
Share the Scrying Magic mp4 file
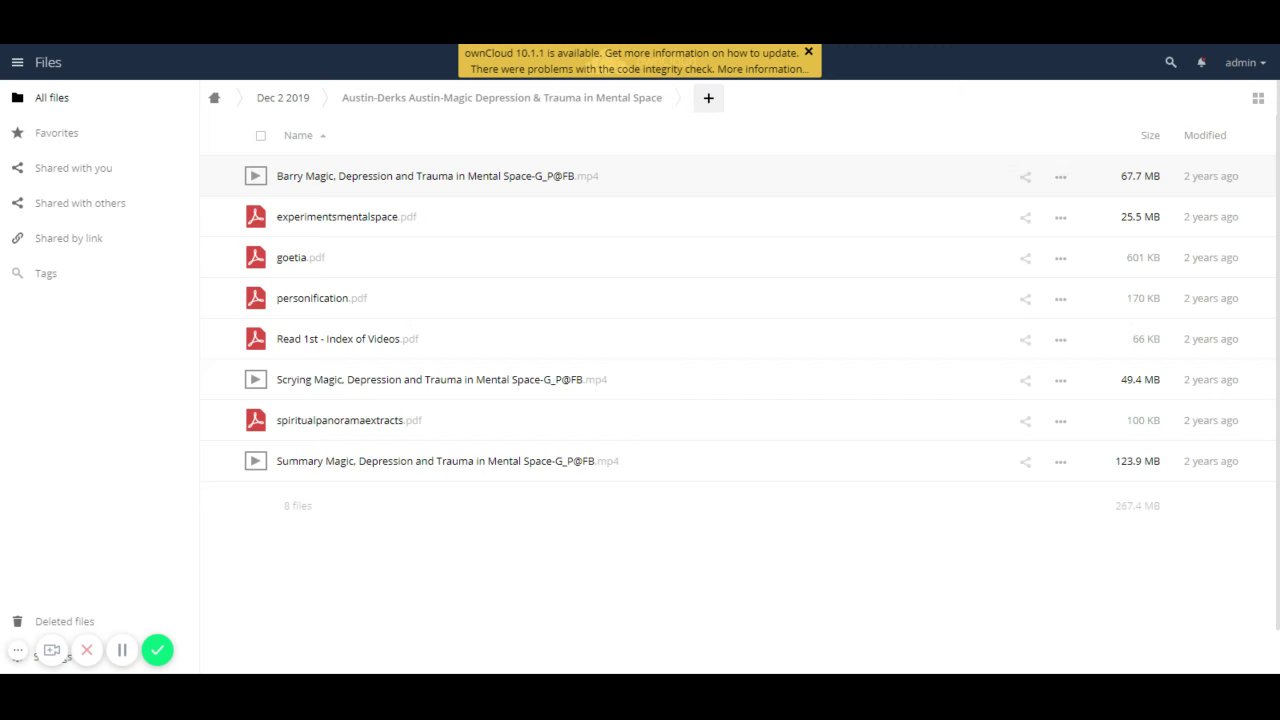pyautogui.click(x=1025, y=380)
